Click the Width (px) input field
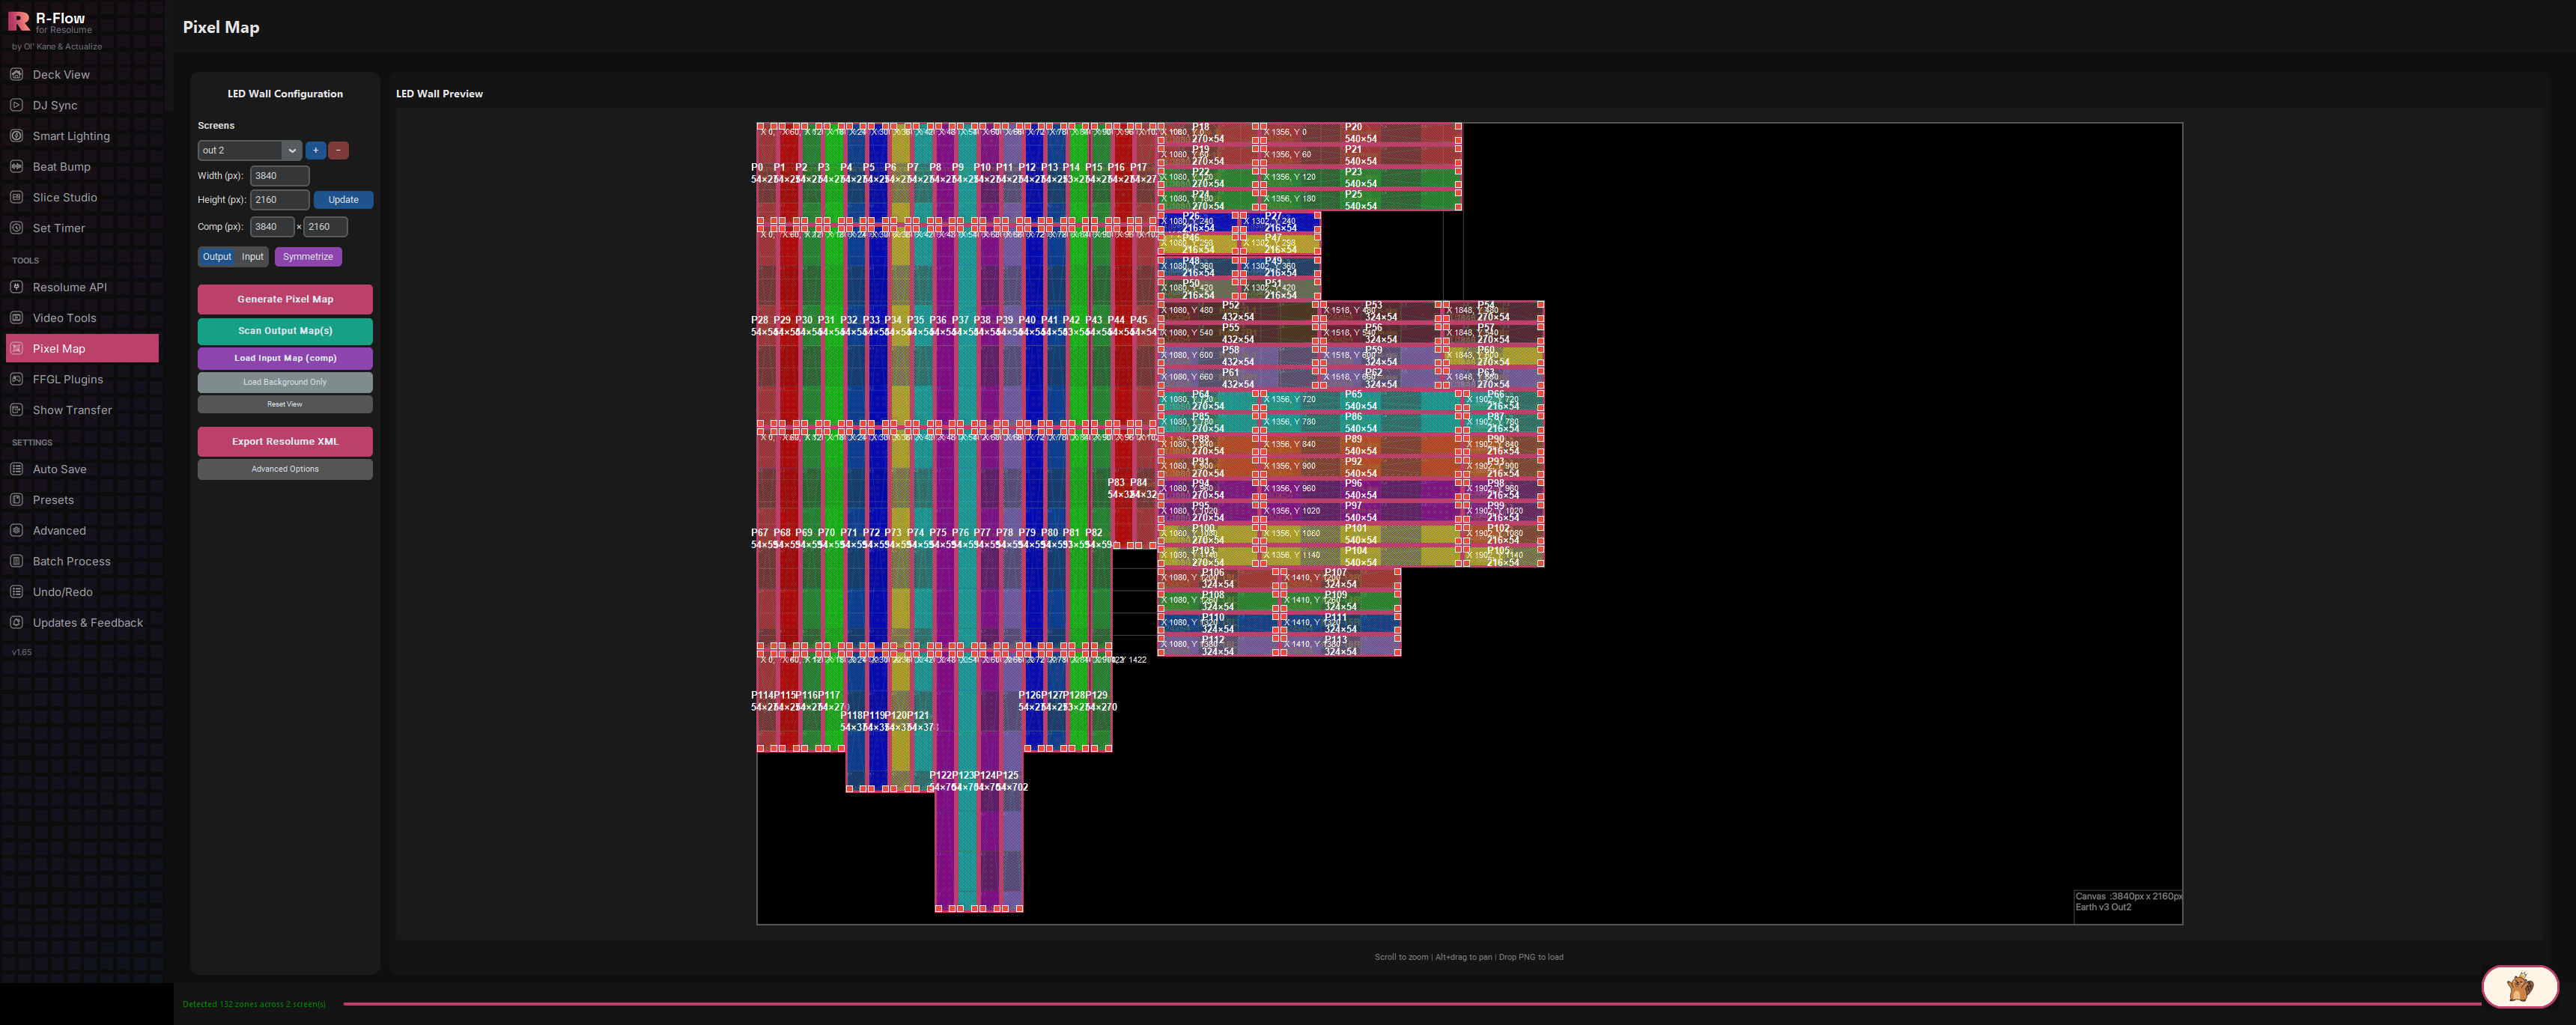The height and width of the screenshot is (1025, 2576). click(x=280, y=176)
